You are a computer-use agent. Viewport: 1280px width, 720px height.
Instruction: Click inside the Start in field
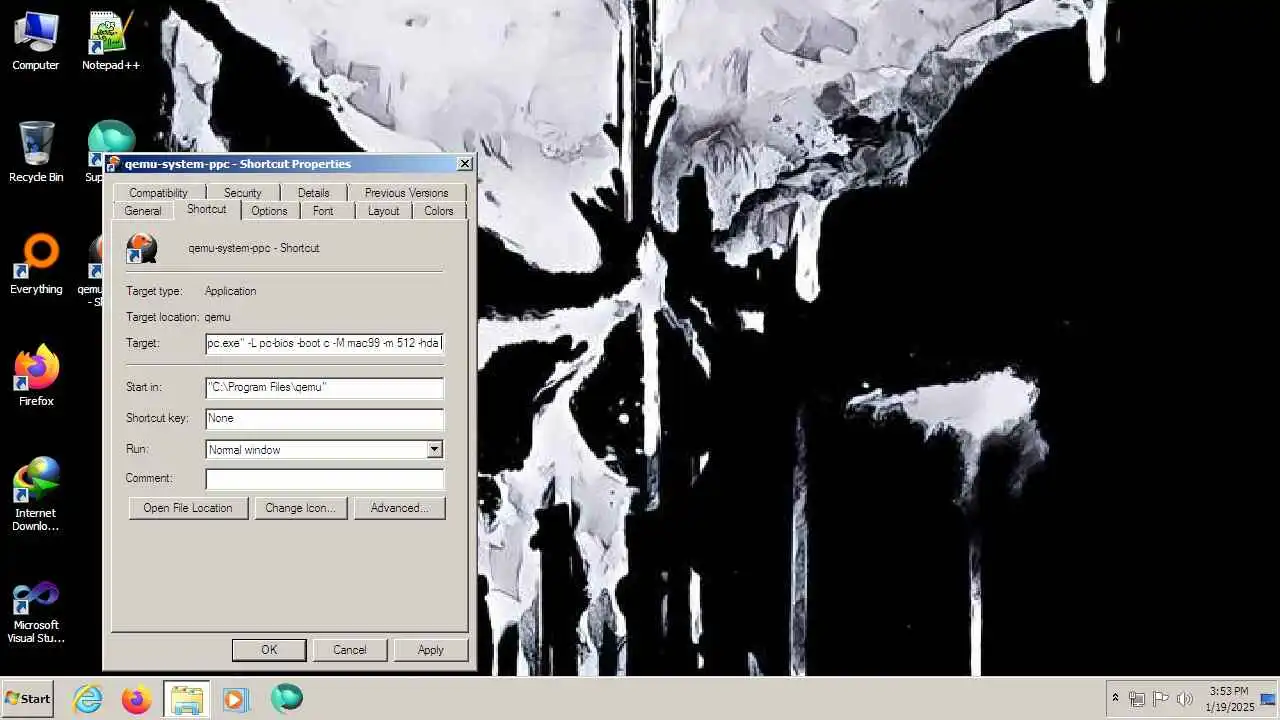pyautogui.click(x=324, y=387)
